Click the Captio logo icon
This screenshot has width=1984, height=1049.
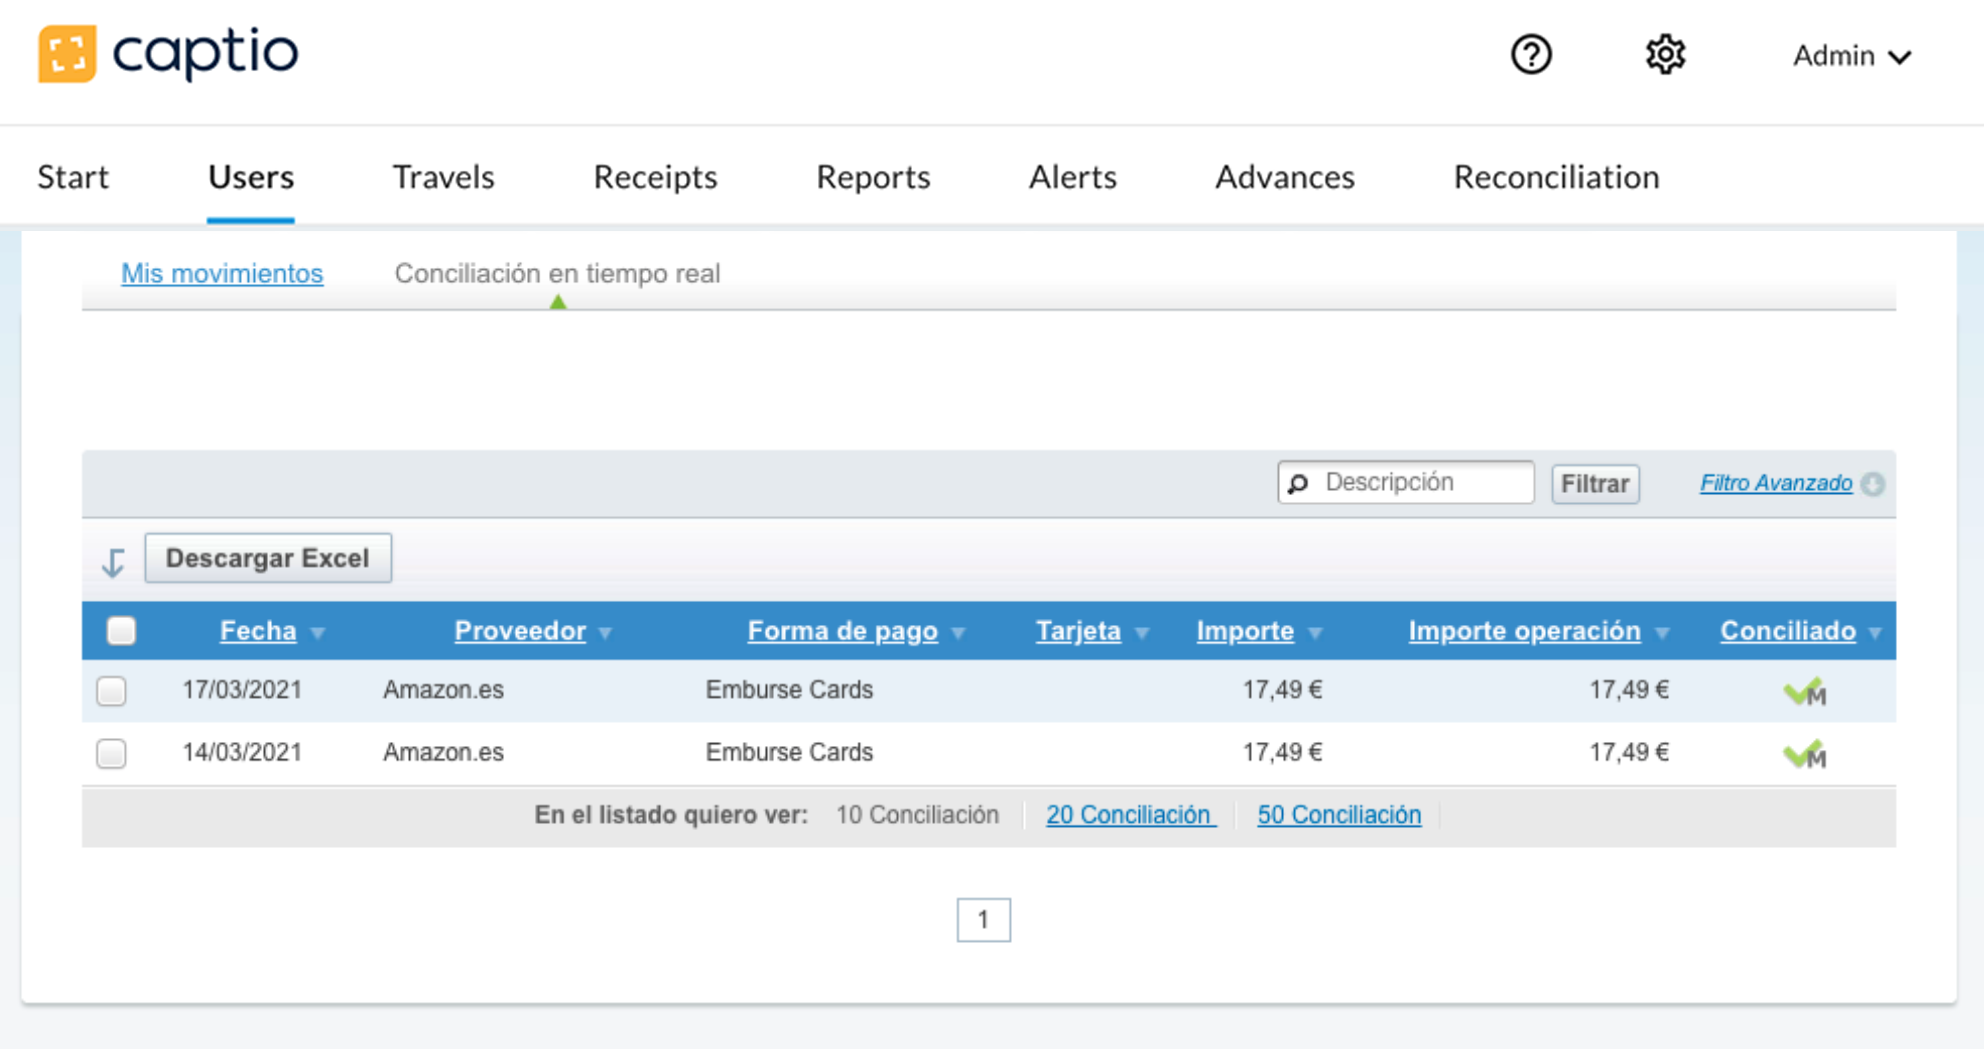pyautogui.click(x=67, y=54)
